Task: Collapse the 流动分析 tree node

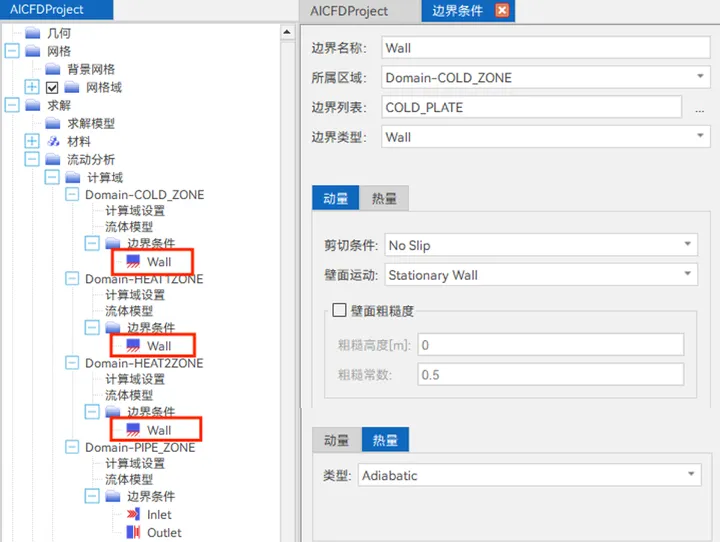Action: coord(32,159)
